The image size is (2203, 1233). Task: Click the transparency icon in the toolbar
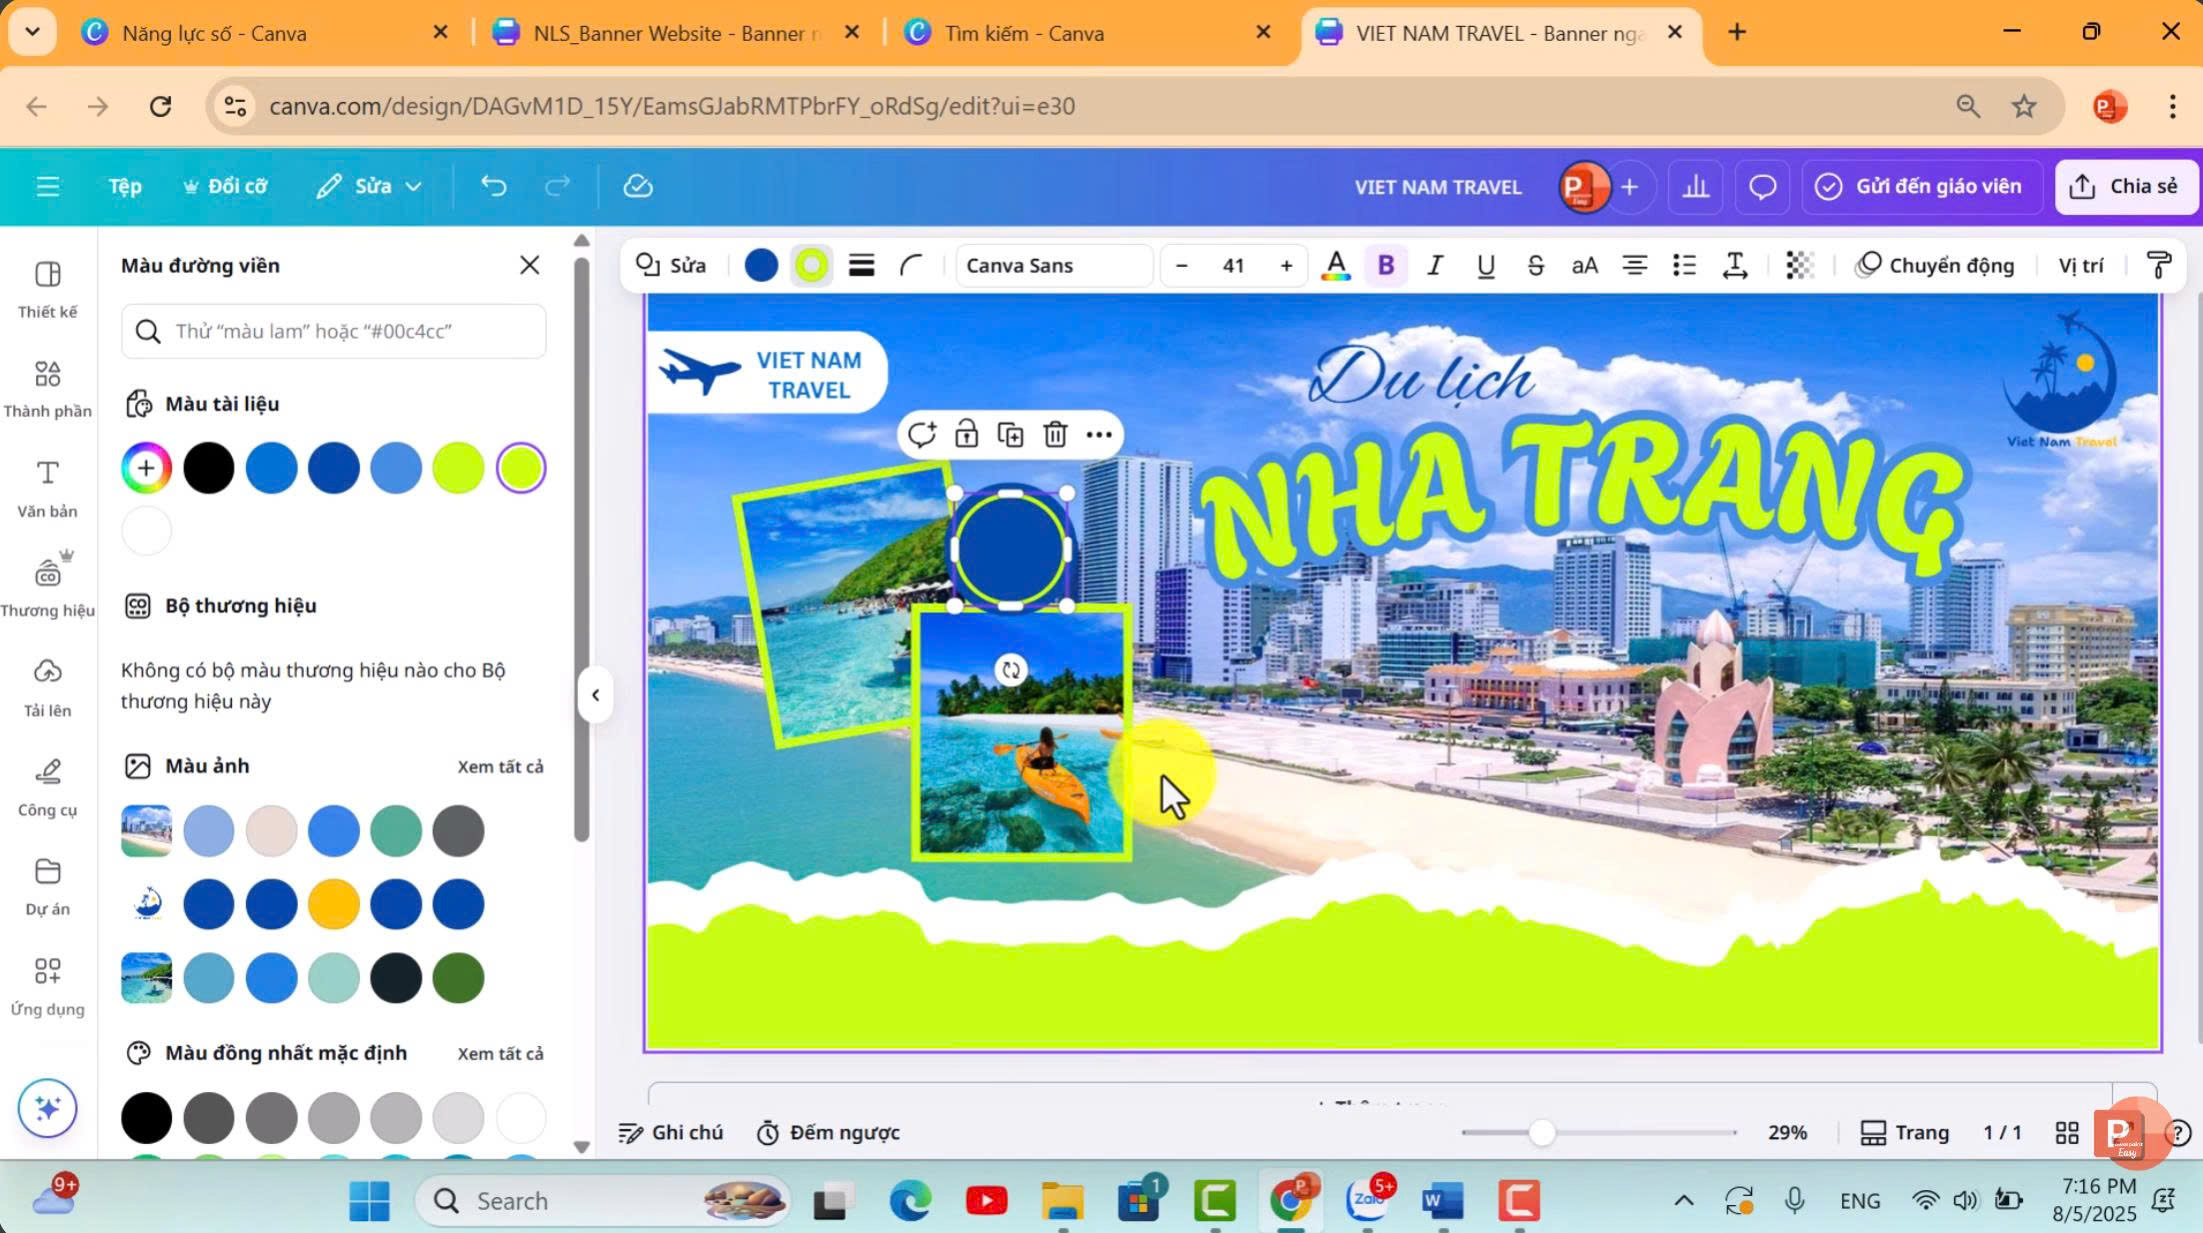(x=1798, y=265)
